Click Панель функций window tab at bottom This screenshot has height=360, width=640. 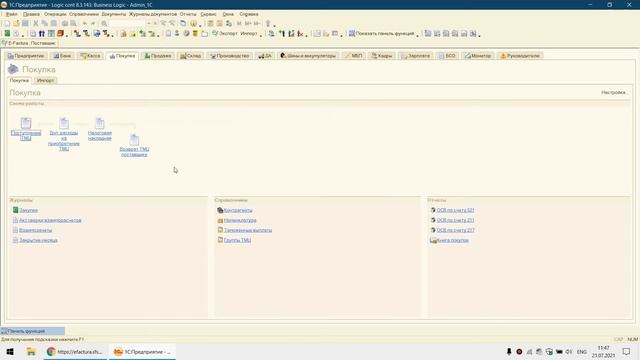pos(32,331)
